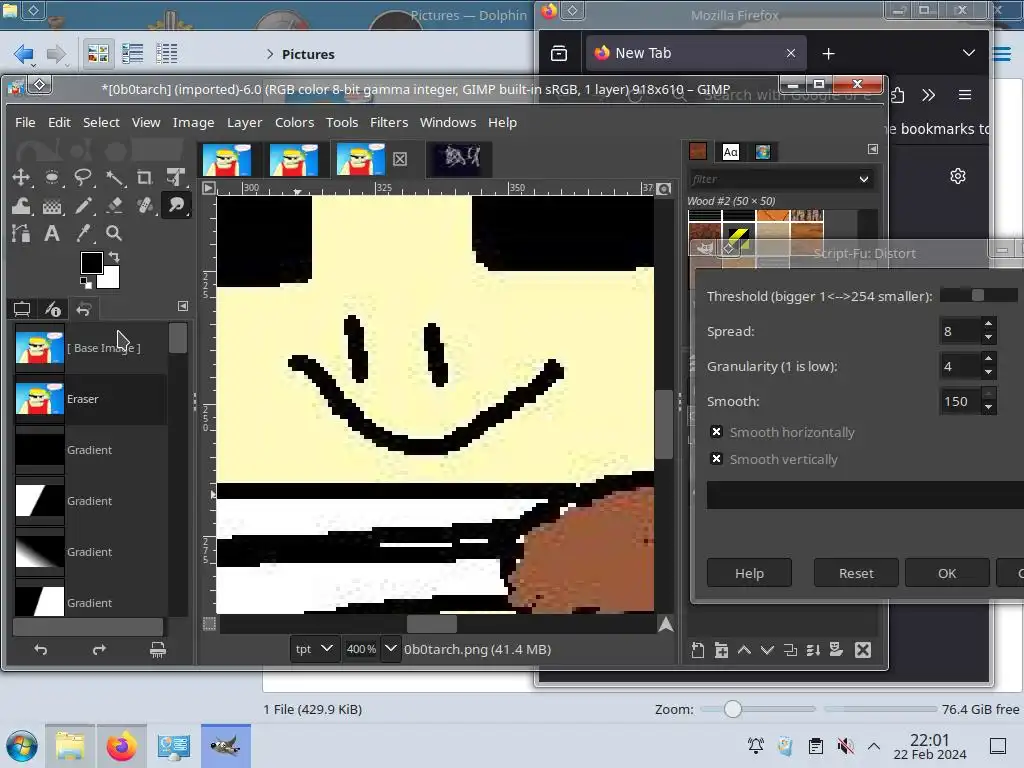1024x768 pixels.
Task: Select the Warp Transform tool
Action: [21, 206]
